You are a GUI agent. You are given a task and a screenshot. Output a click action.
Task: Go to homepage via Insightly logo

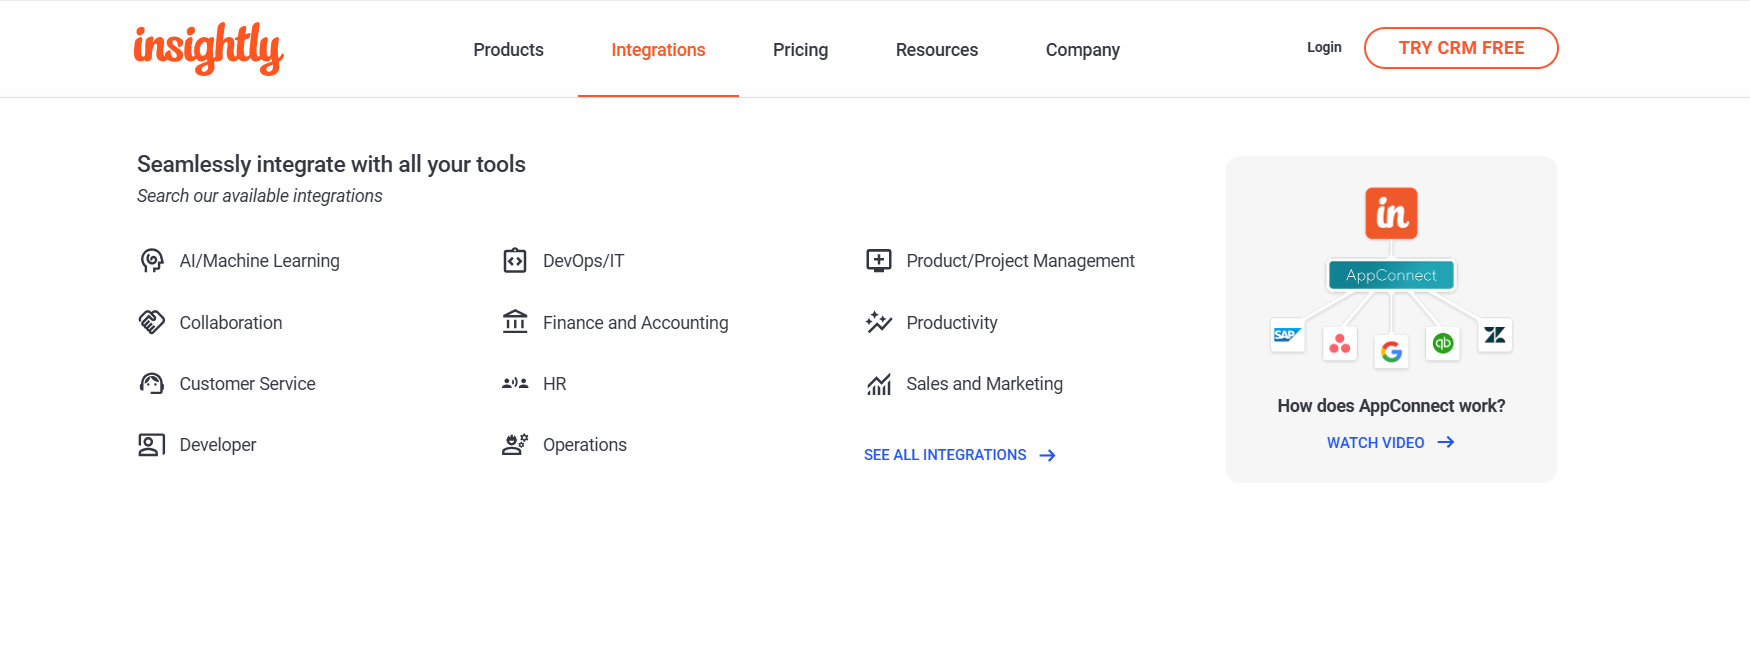[x=209, y=48]
